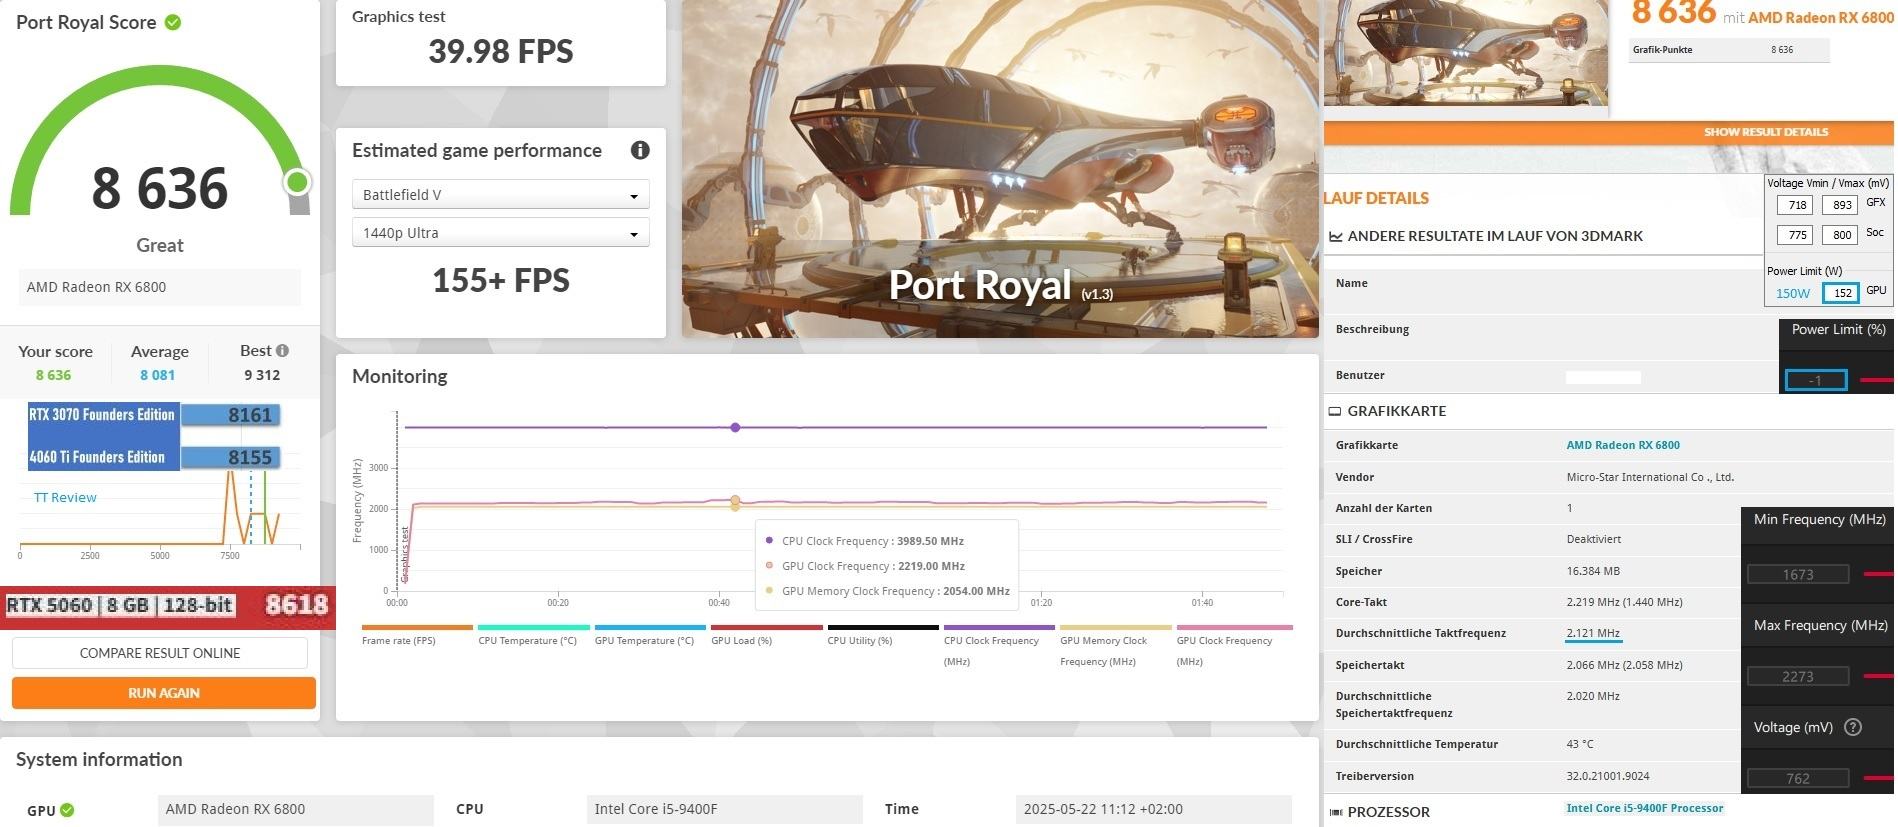Open the AMD Radeon RX 6800 Grafikkarte link

point(1622,445)
